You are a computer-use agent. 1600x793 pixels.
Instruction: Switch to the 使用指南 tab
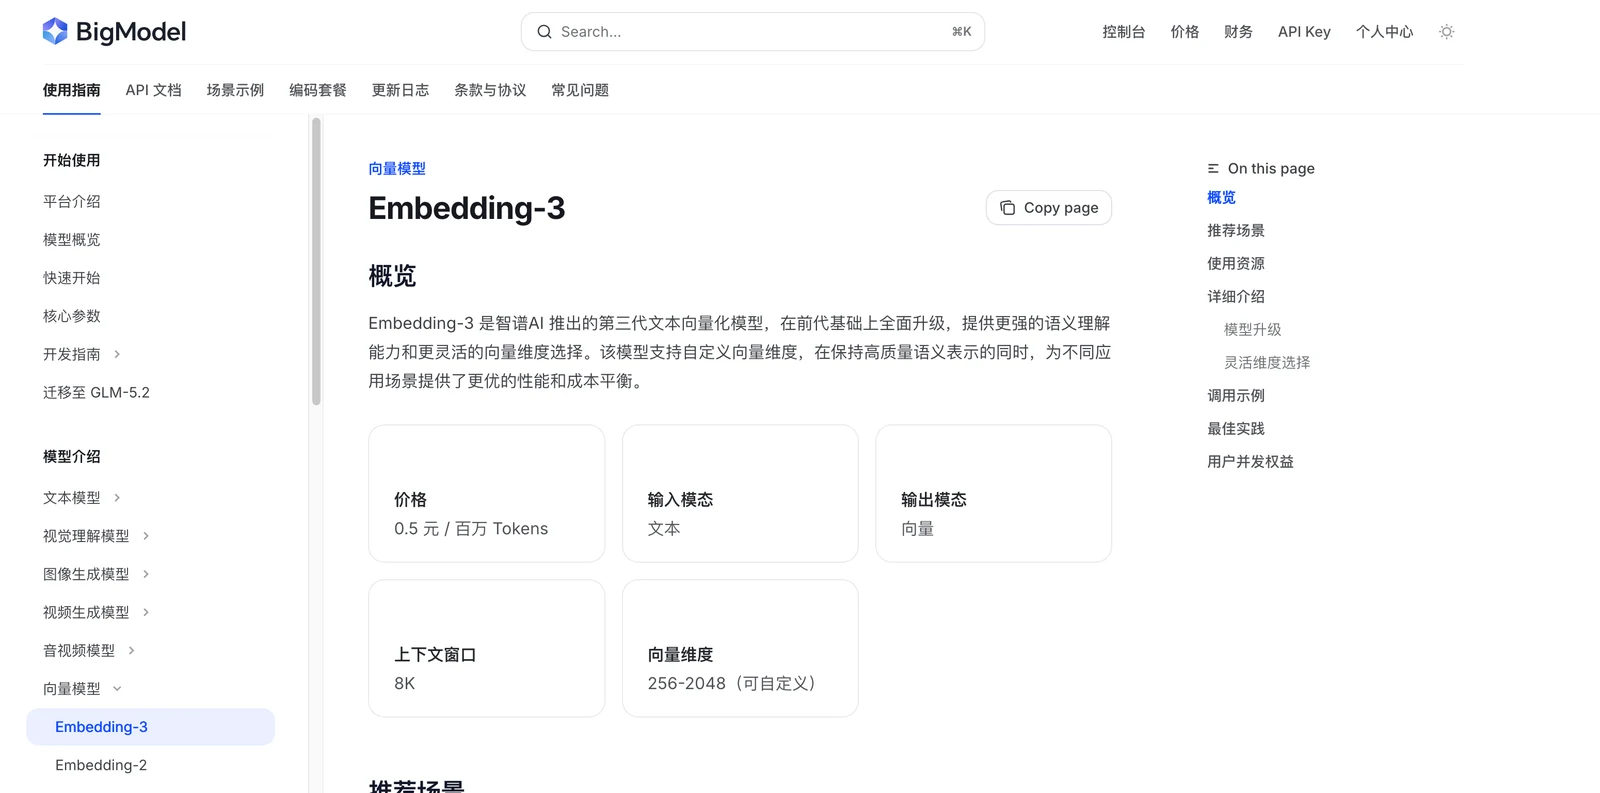point(72,90)
